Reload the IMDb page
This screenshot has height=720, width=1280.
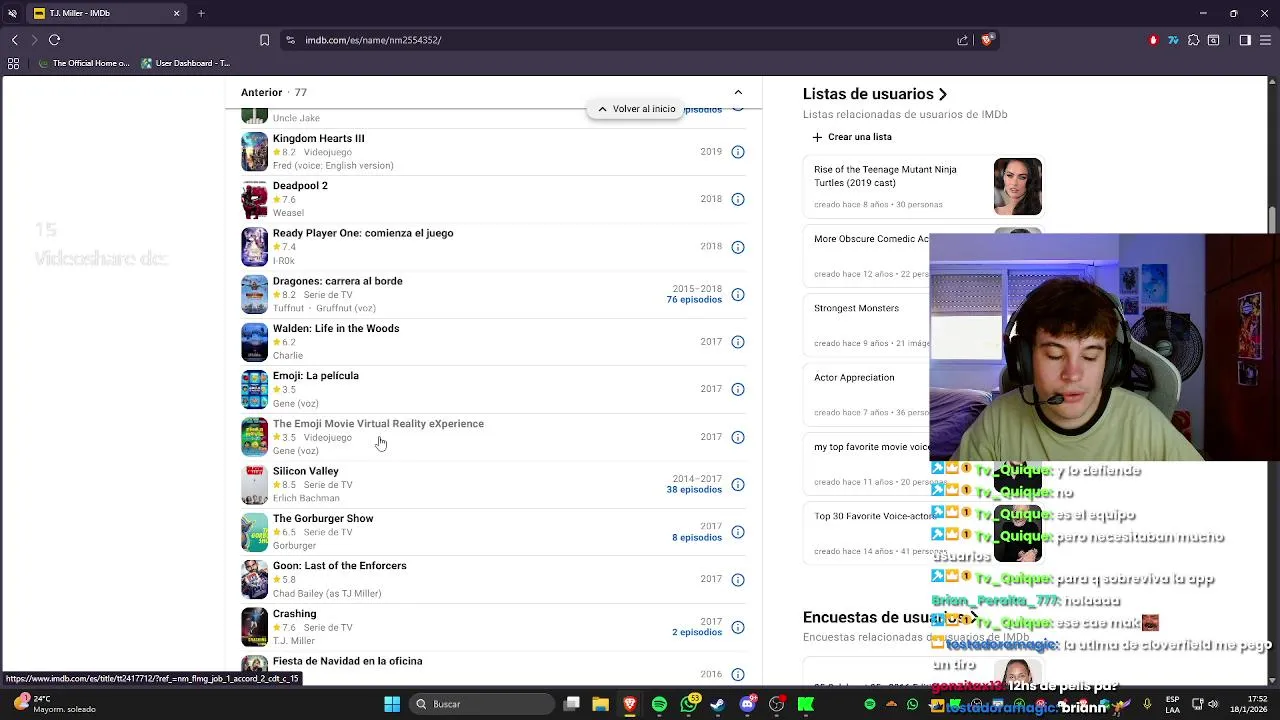54,40
